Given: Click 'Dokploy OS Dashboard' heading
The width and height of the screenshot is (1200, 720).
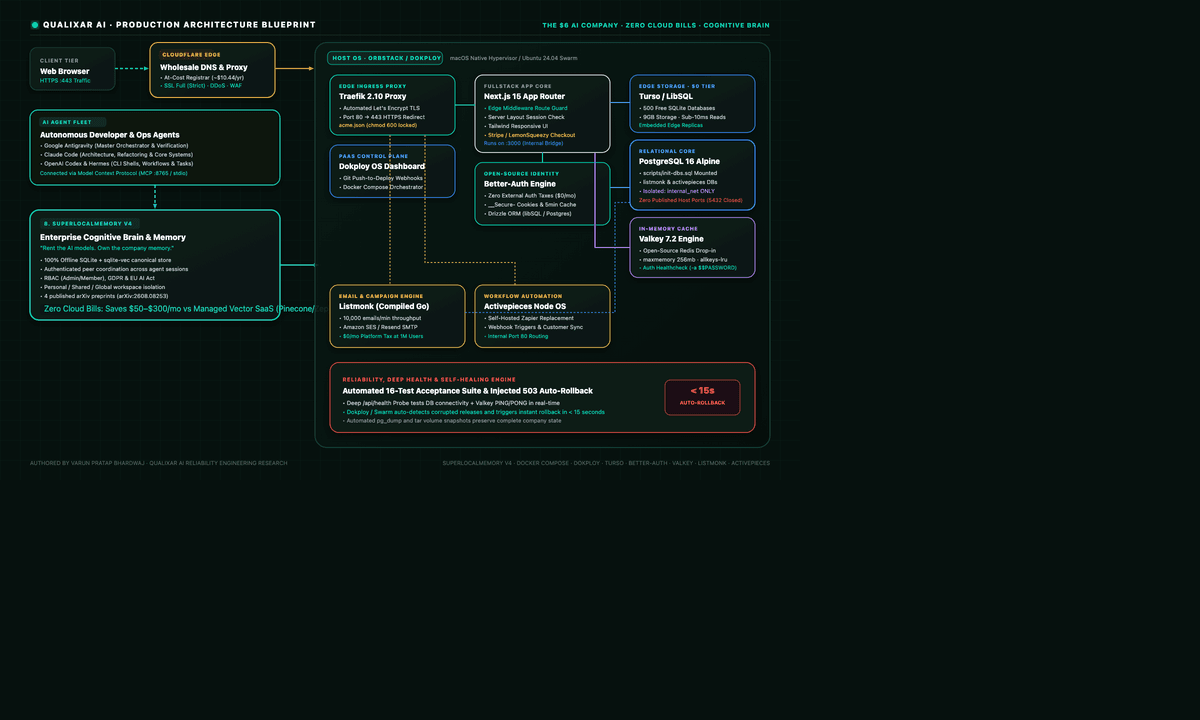Looking at the screenshot, I should click(x=382, y=166).
